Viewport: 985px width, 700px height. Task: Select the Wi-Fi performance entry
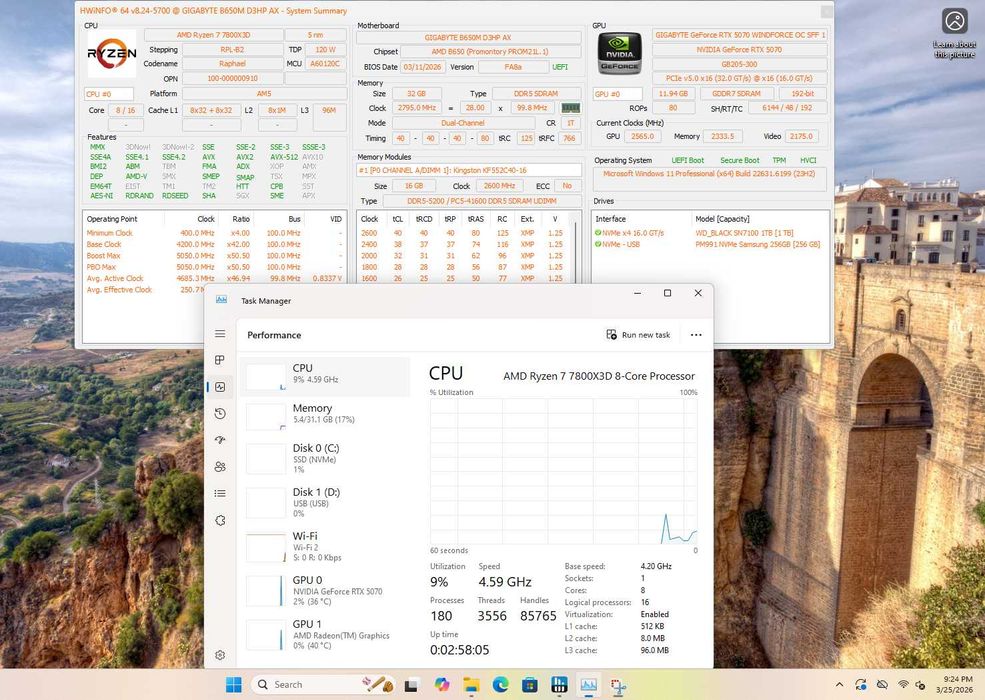click(325, 547)
